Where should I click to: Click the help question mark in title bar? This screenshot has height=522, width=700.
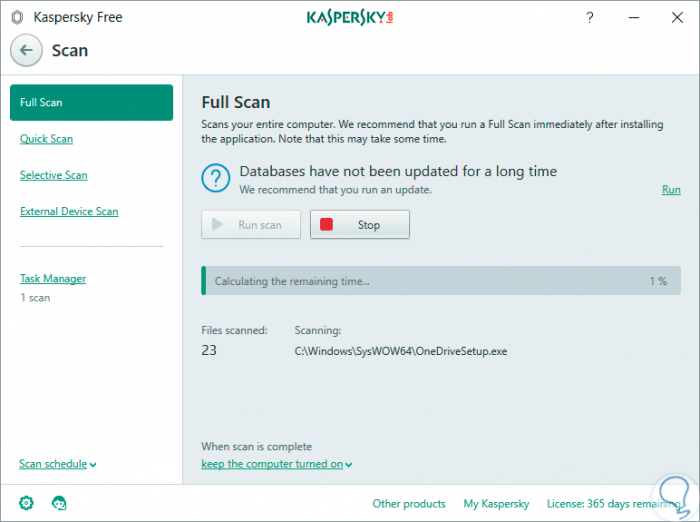590,17
